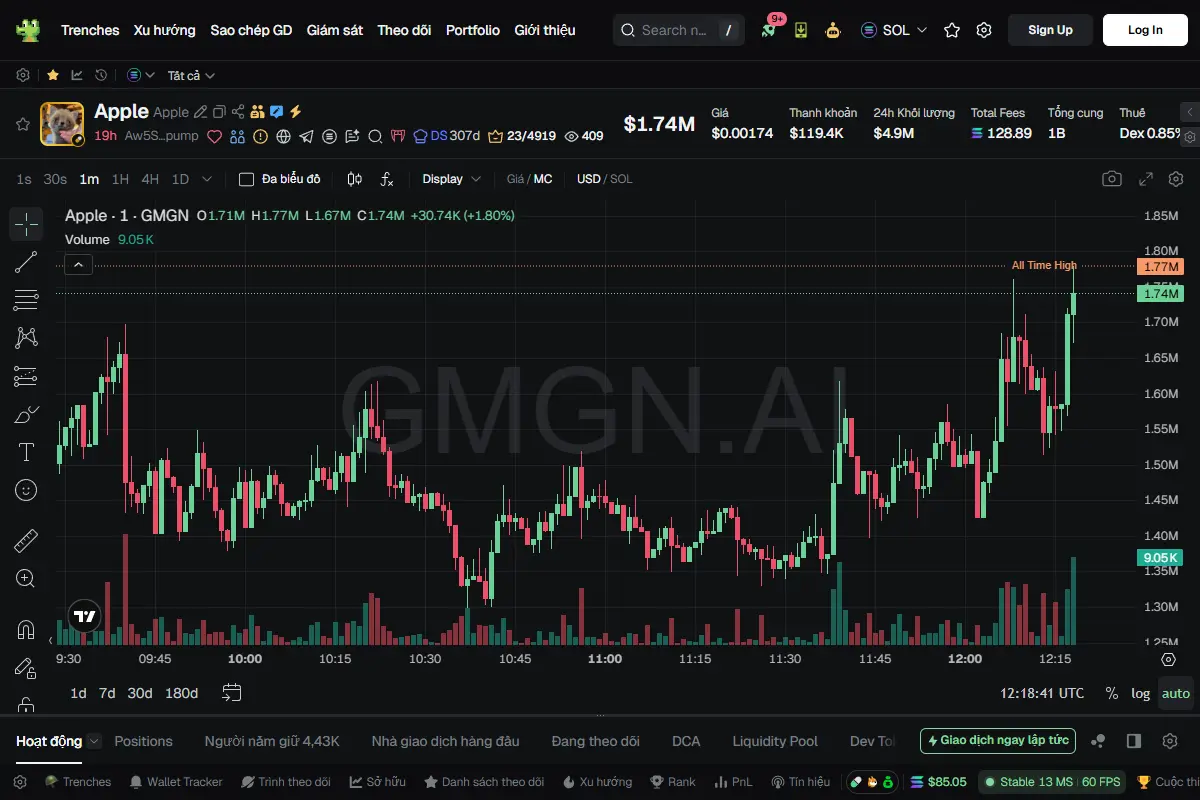Open the emoji sticker tool

(26, 490)
